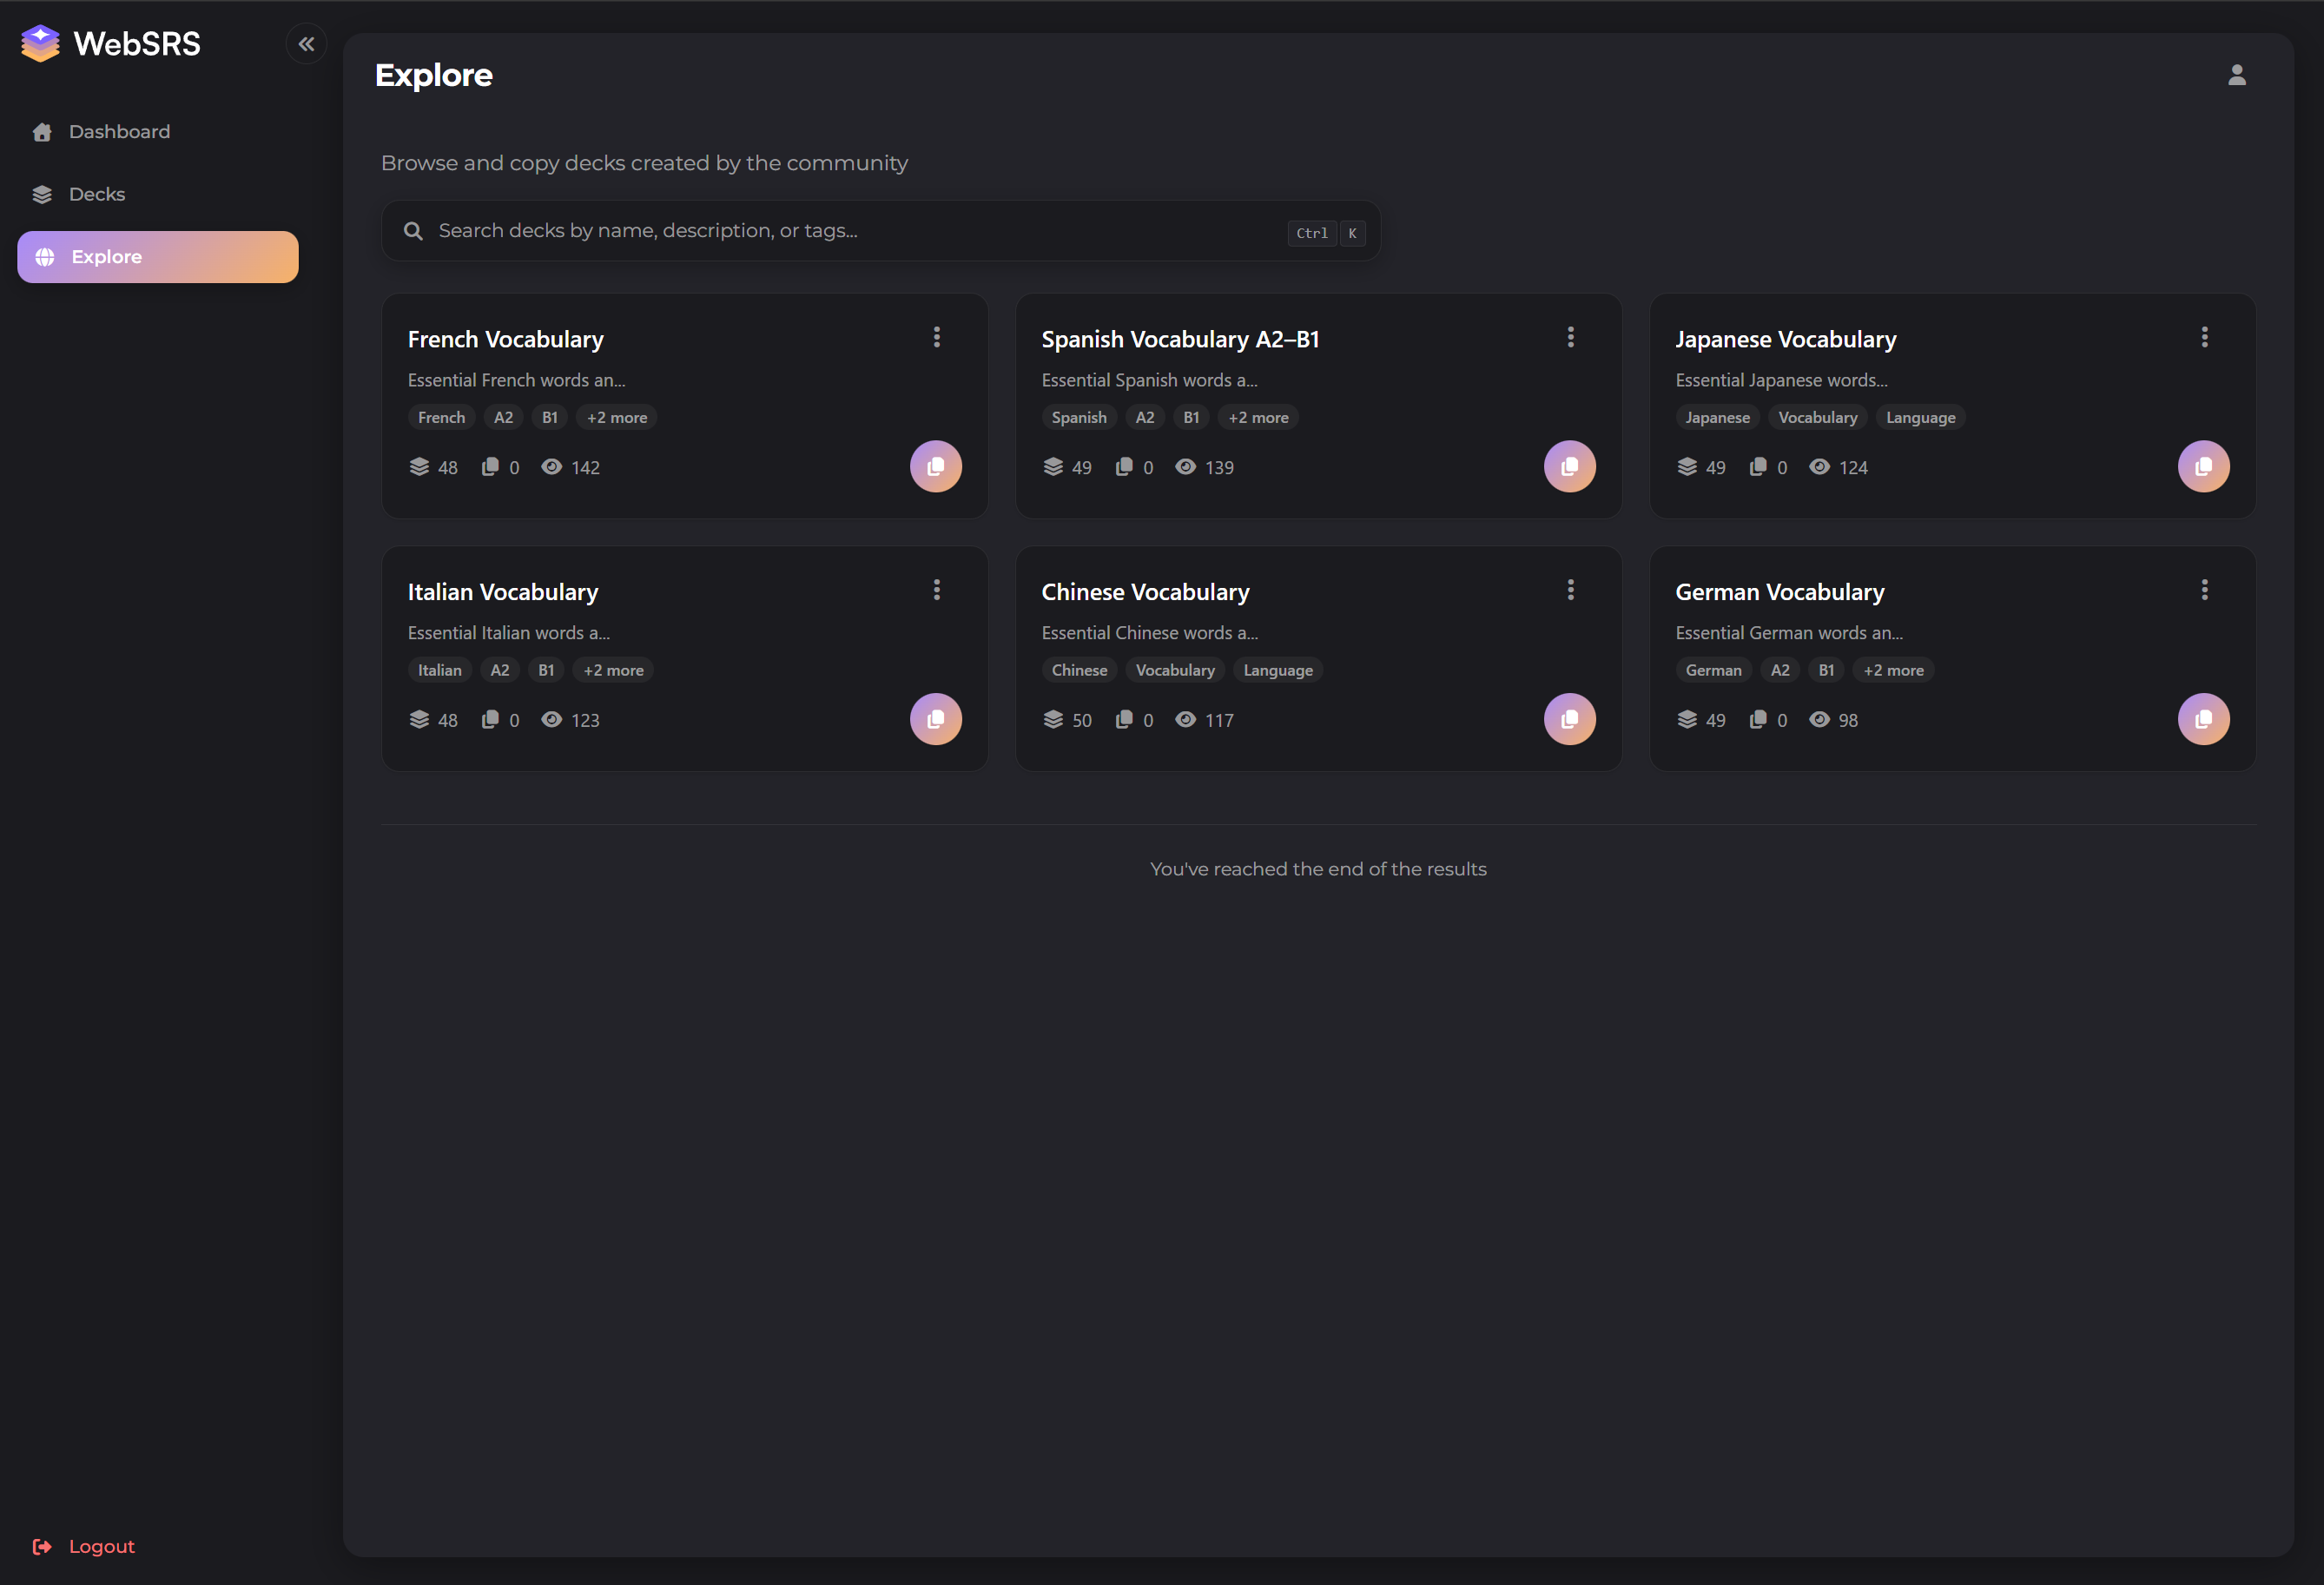Click 'Essential German words an...' description
The image size is (2324, 1585).
[x=1789, y=634]
